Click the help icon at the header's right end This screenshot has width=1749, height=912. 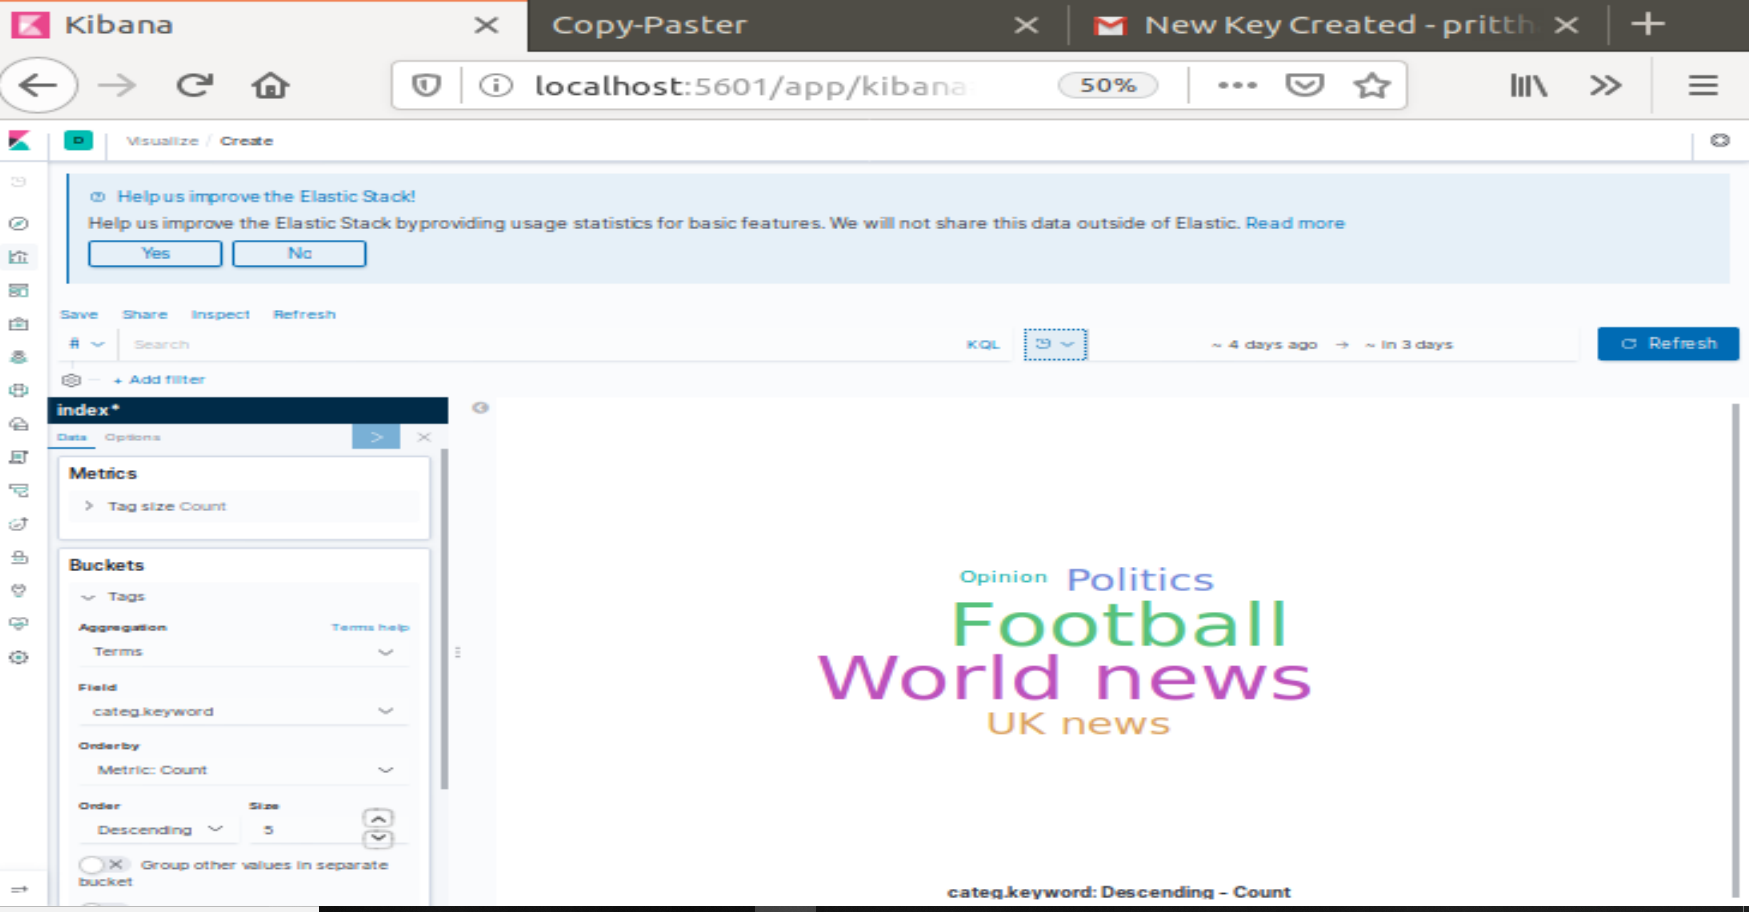pyautogui.click(x=1720, y=140)
